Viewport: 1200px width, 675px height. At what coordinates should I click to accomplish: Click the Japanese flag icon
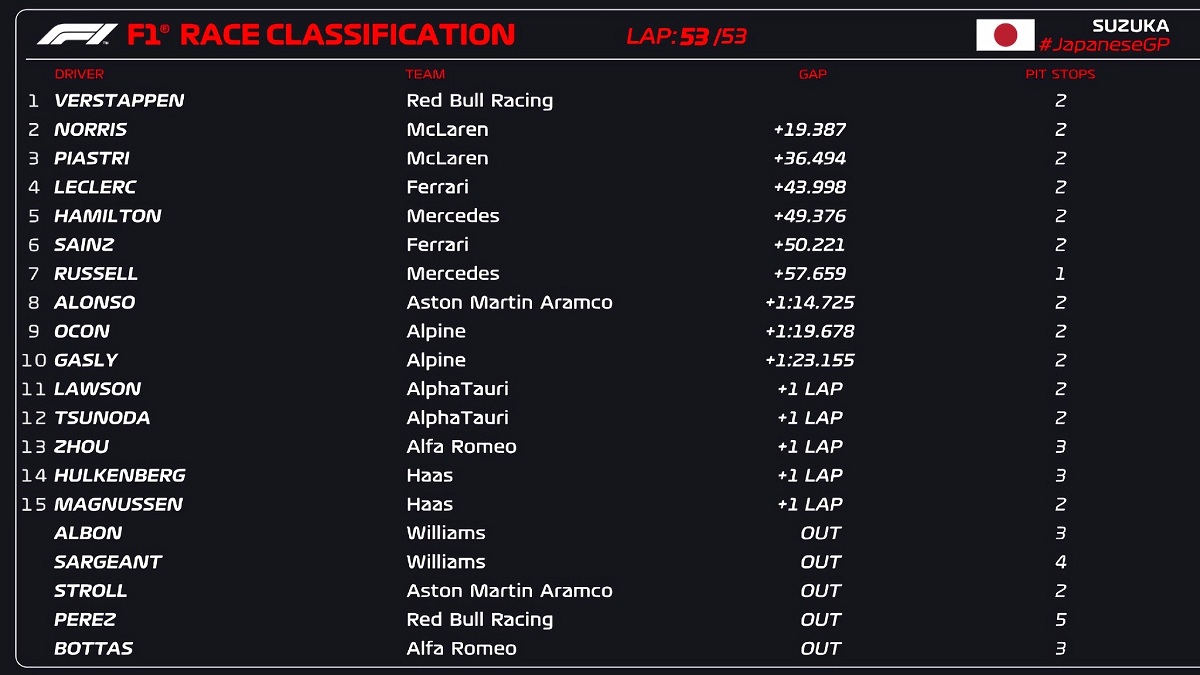coord(1004,36)
